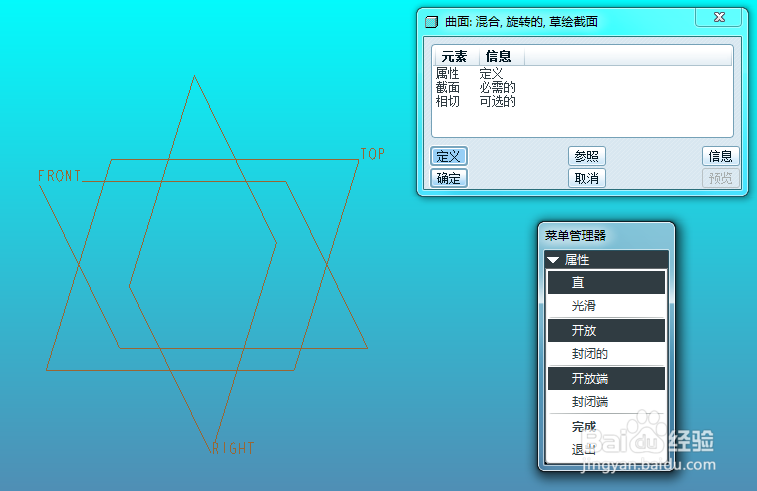Click the dialog title bar surface icon

pyautogui.click(x=431, y=22)
